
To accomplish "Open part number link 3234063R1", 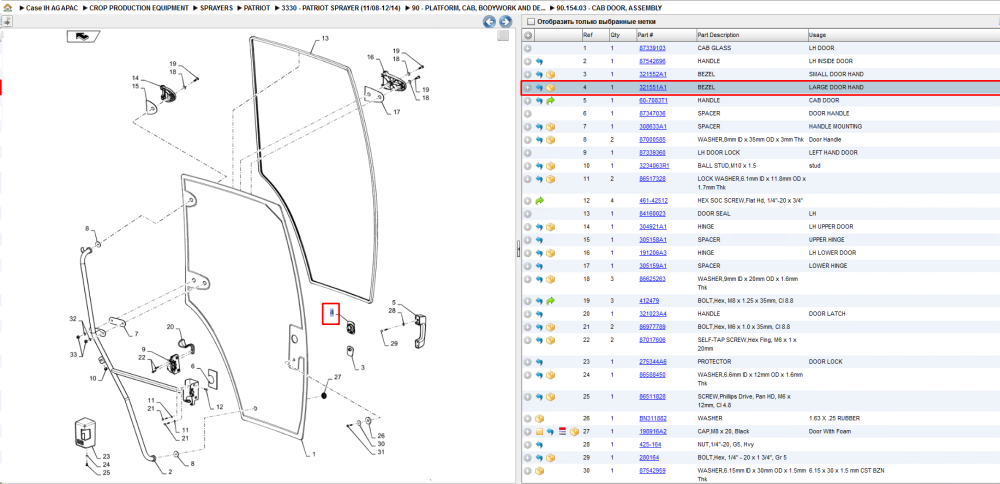I will [654, 166].
